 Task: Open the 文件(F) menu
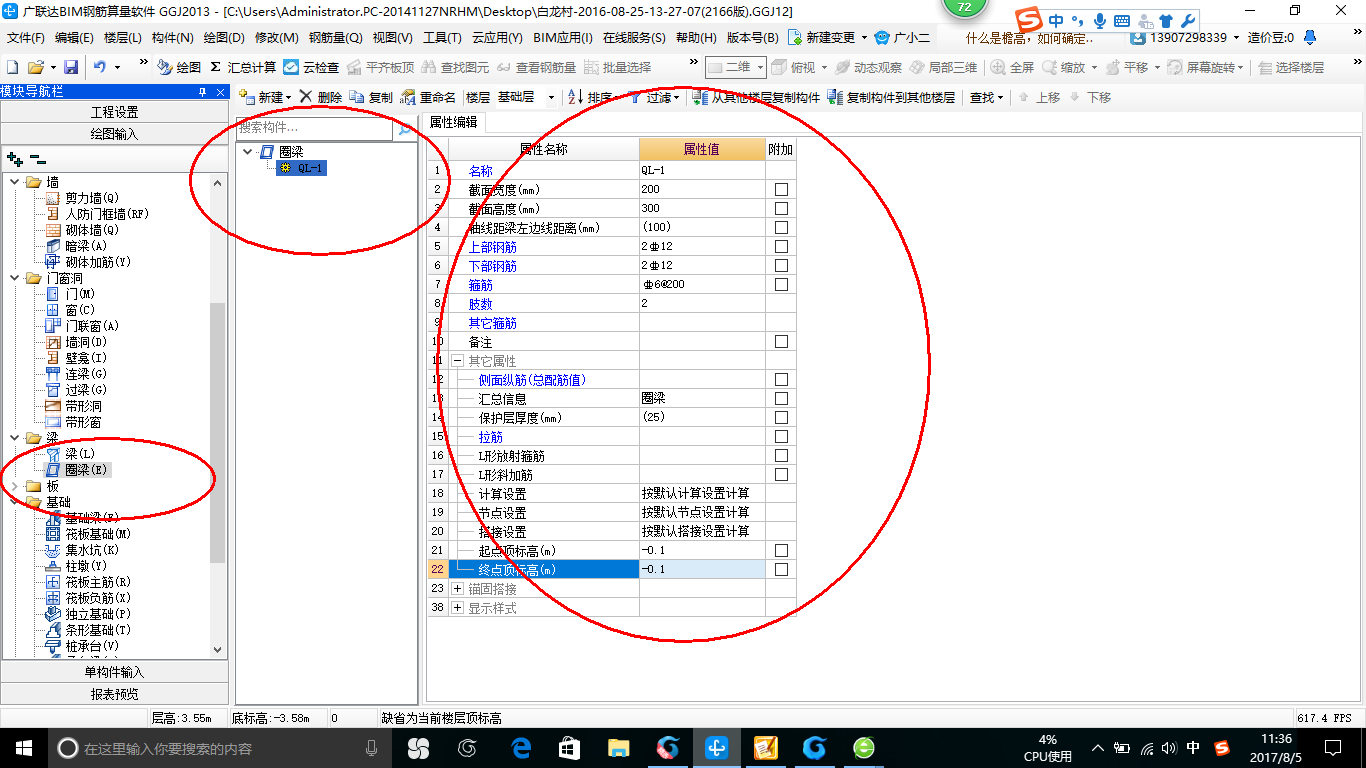click(x=26, y=37)
